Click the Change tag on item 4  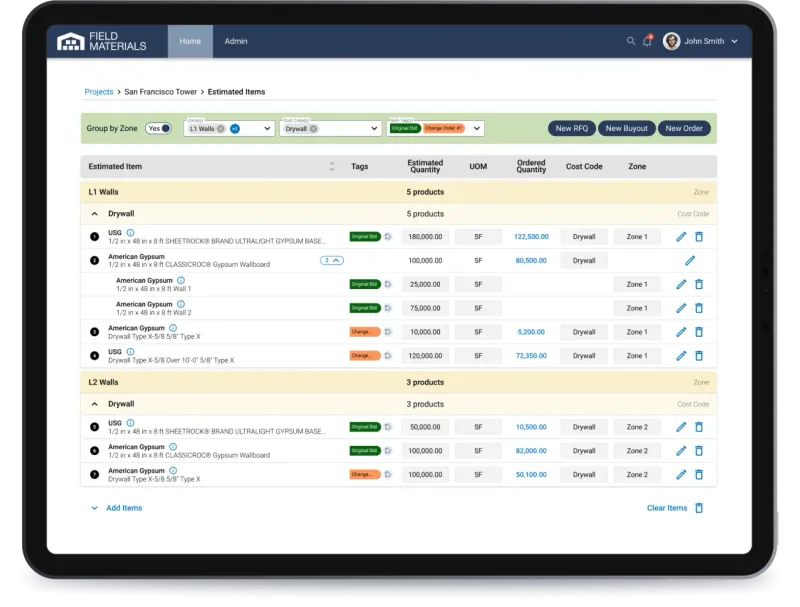click(x=365, y=356)
